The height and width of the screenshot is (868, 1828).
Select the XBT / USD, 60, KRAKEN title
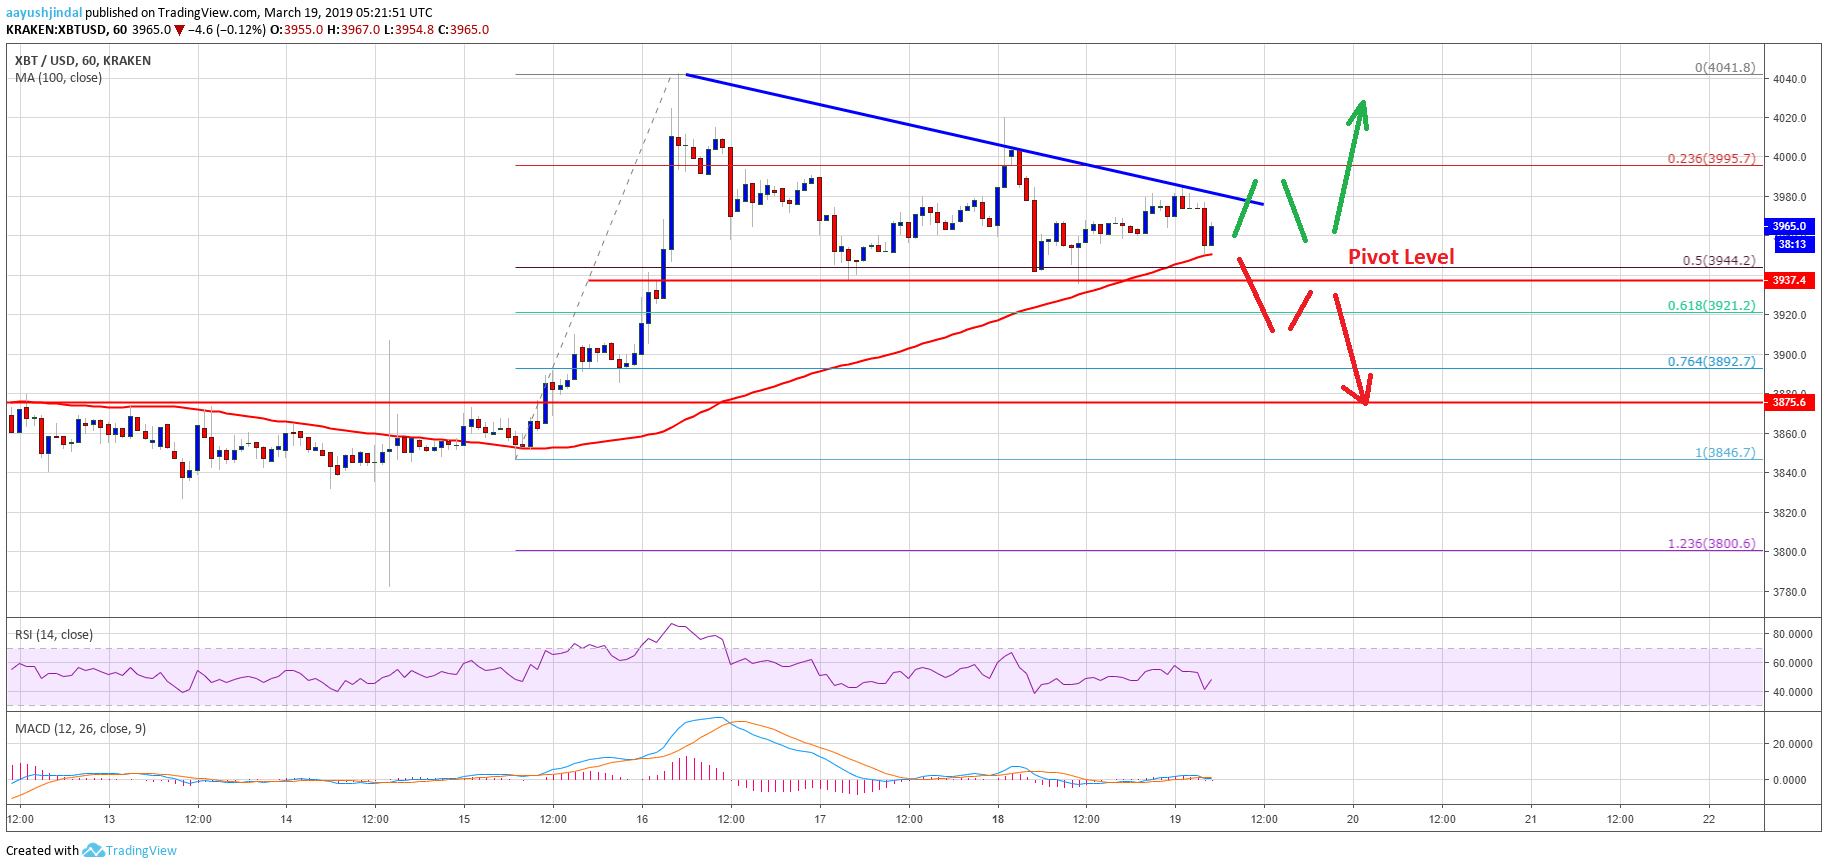[x=83, y=61]
